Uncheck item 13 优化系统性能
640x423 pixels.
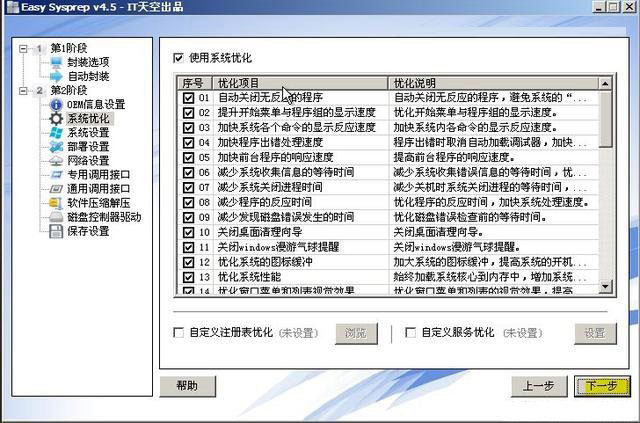tap(188, 278)
